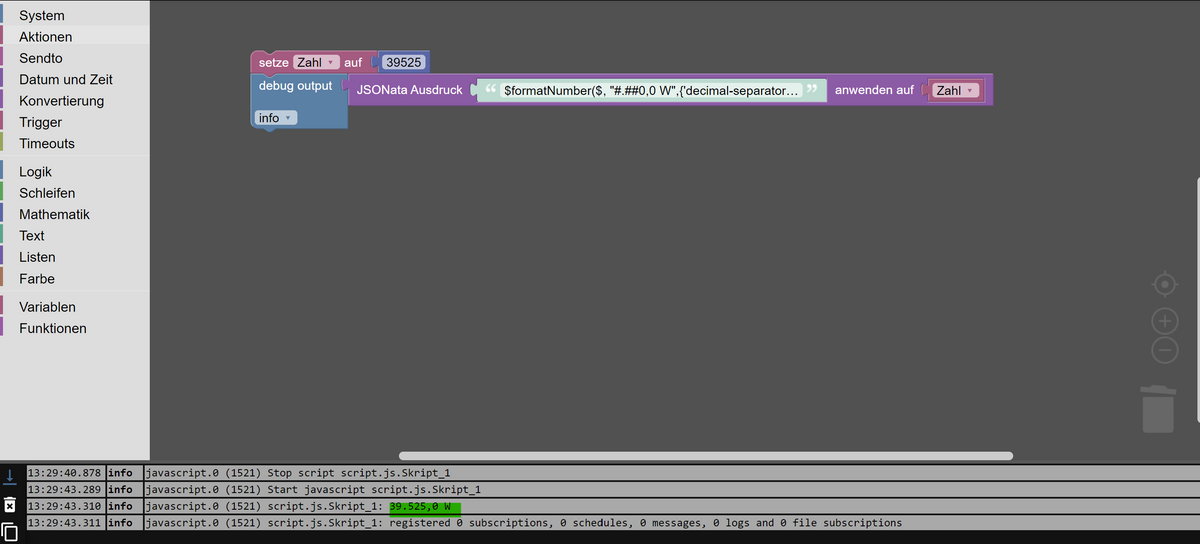The image size is (1200, 544).
Task: Select the JSONata Ausdruck block
Action: [409, 90]
